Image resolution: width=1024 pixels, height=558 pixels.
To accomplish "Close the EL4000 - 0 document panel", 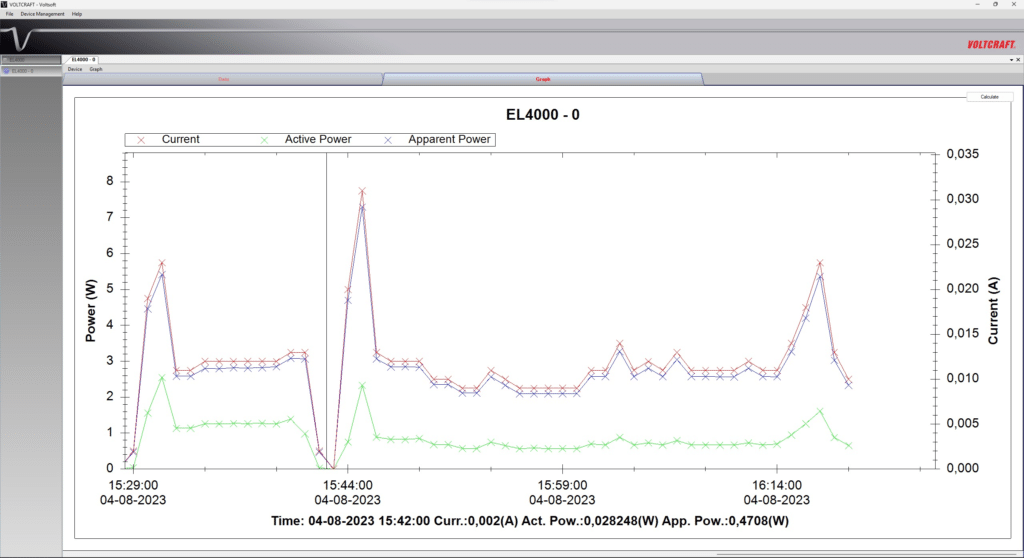I will 1018,60.
